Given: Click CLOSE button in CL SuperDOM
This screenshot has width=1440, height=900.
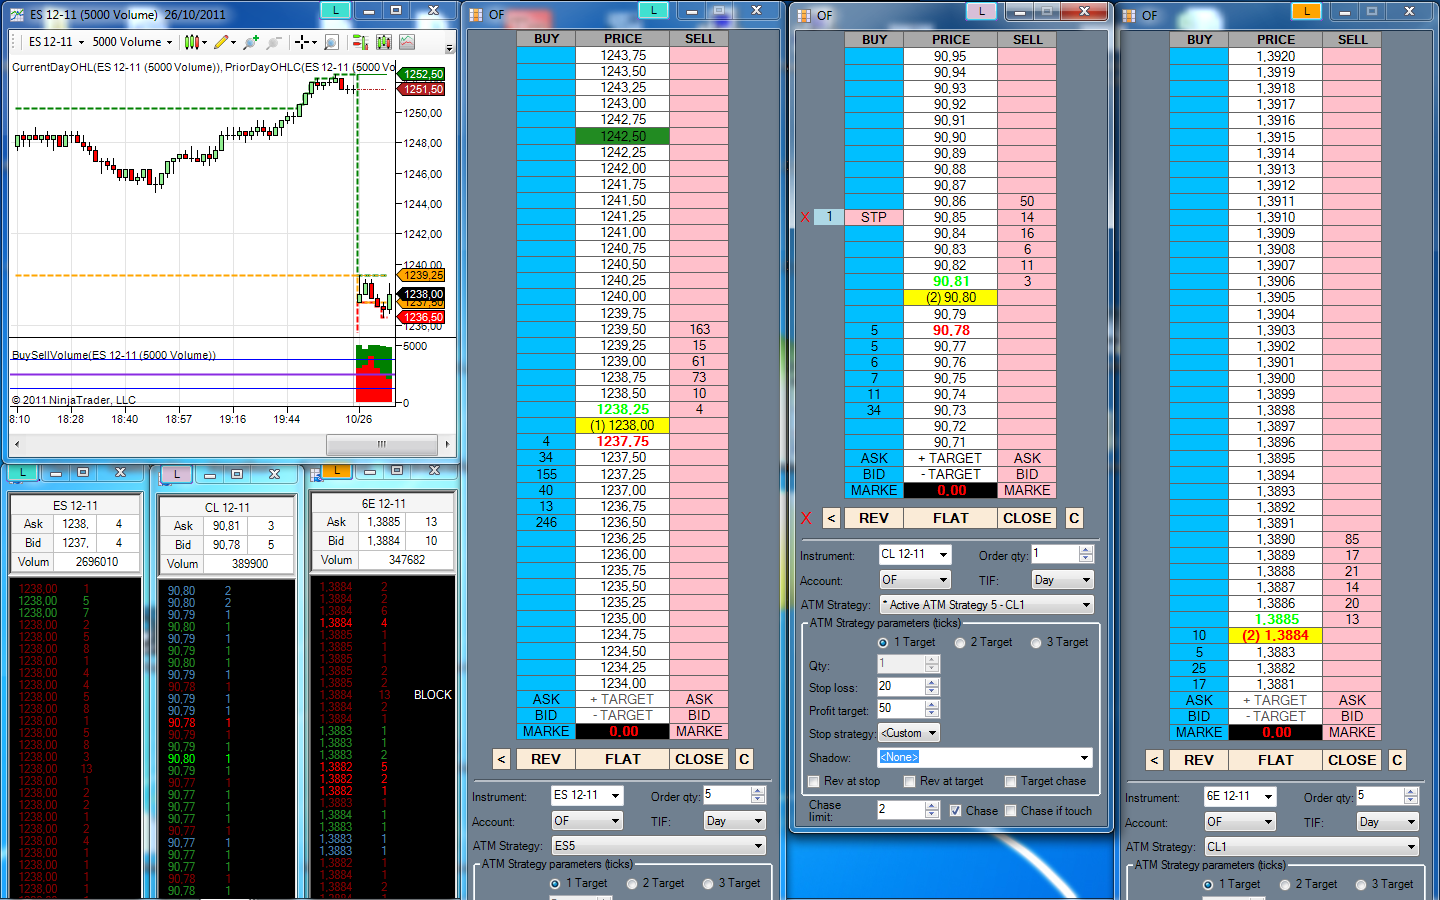Looking at the screenshot, I should click(1027, 518).
